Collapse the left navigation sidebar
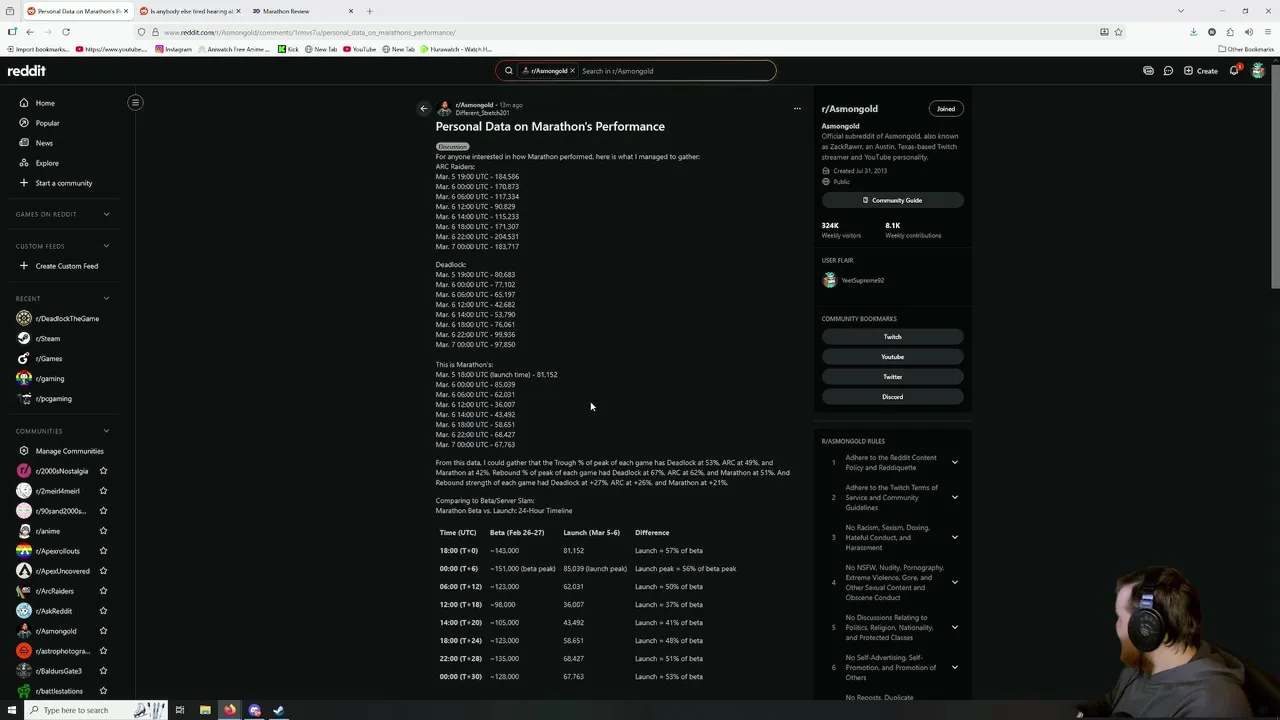 click(135, 102)
